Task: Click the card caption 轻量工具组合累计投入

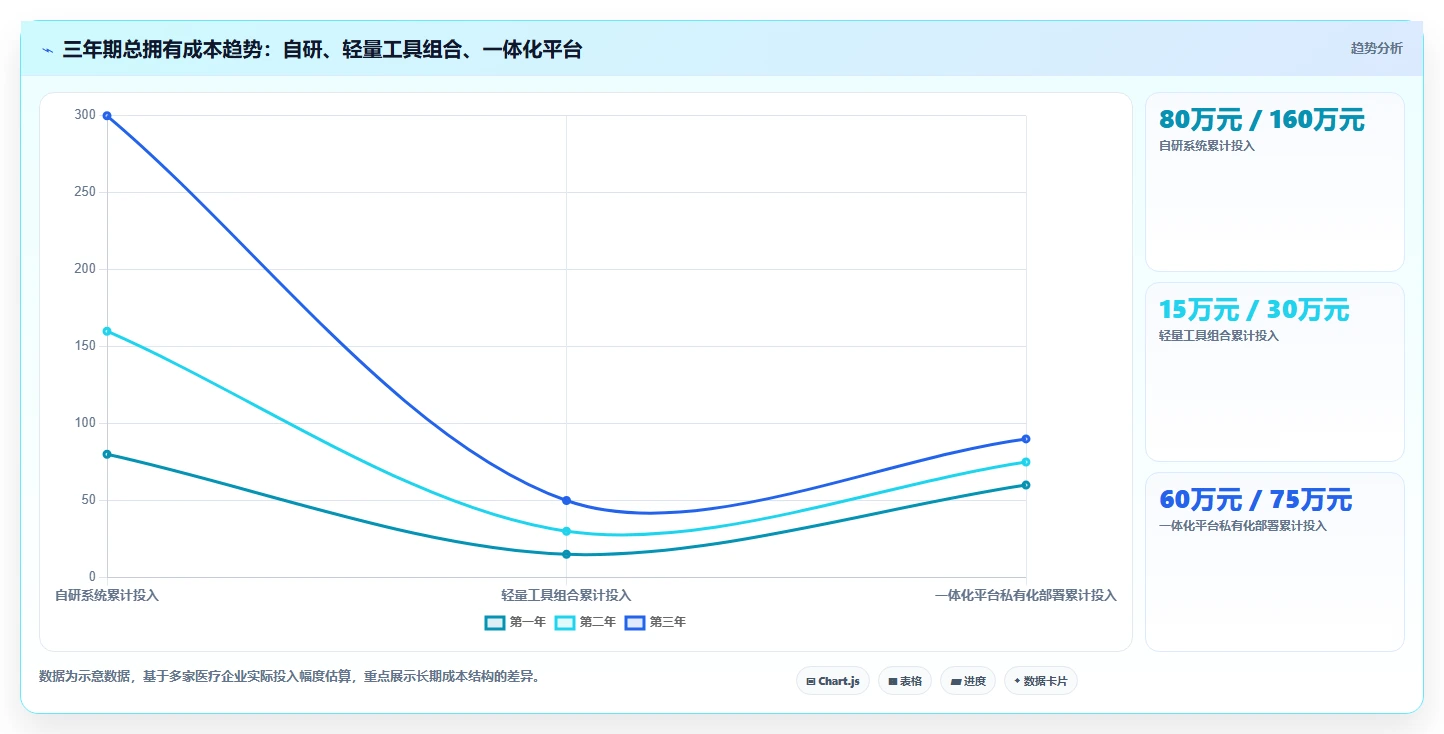Action: [1219, 336]
